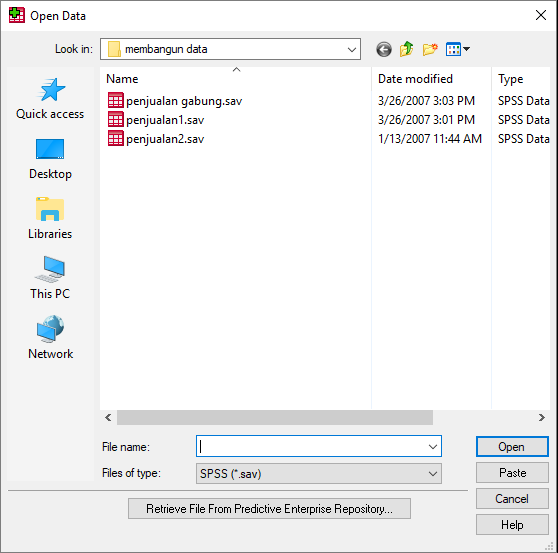Sort files by Name column header
This screenshot has height=553, width=558.
[236, 79]
